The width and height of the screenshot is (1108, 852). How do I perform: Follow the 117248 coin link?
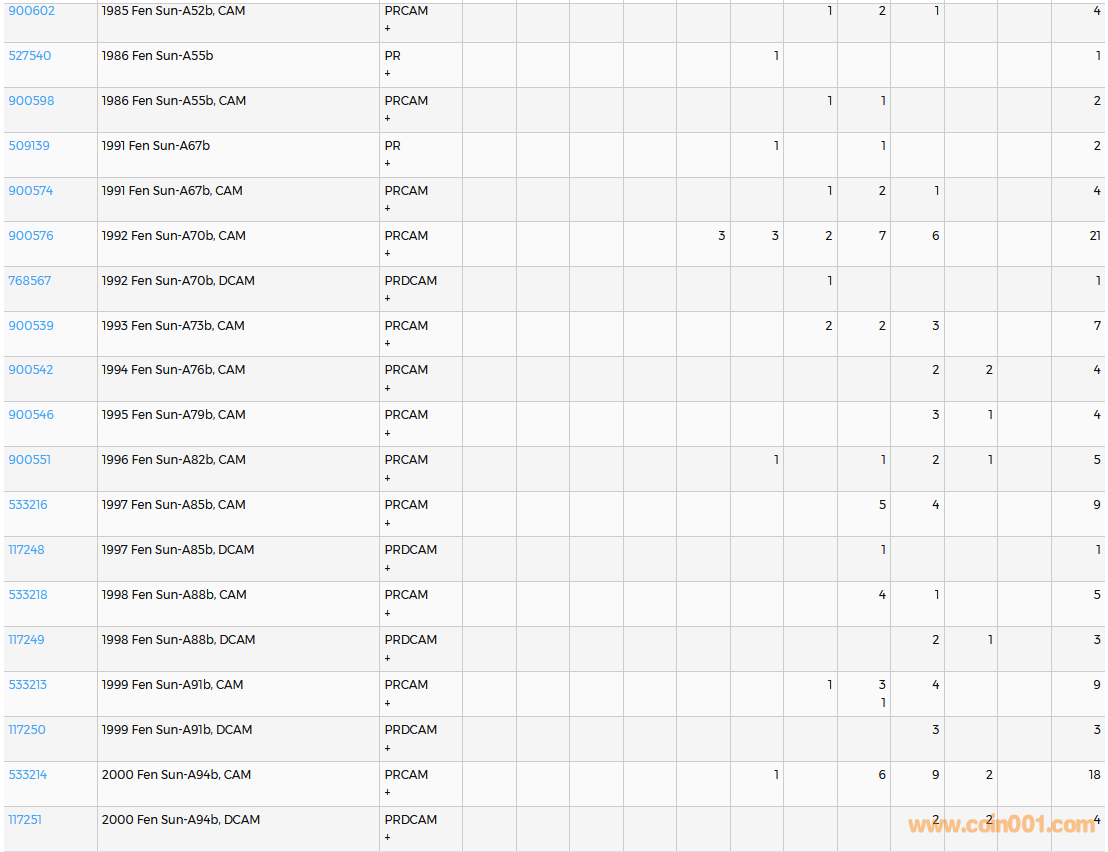pos(27,550)
